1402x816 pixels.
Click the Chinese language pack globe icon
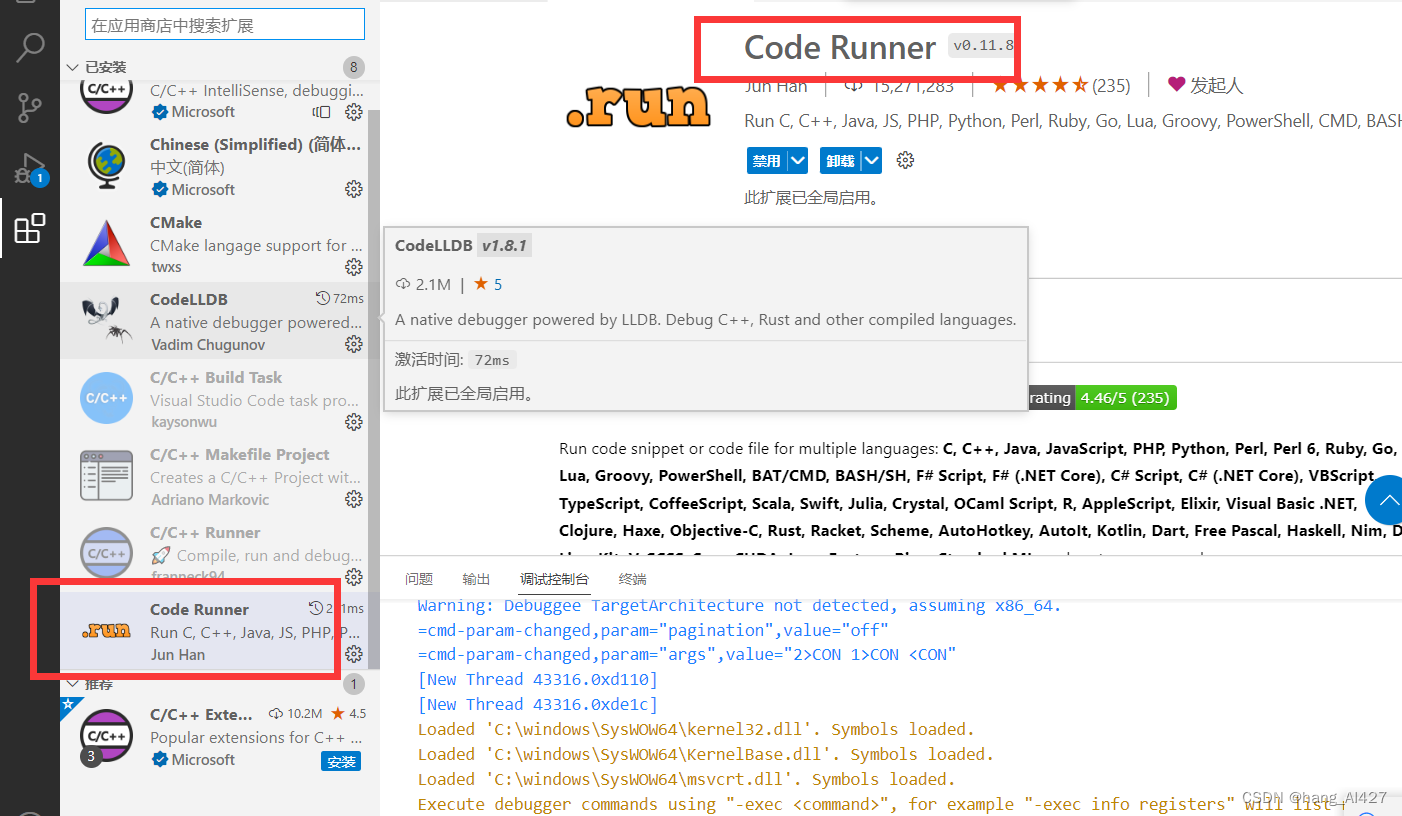pyautogui.click(x=106, y=166)
